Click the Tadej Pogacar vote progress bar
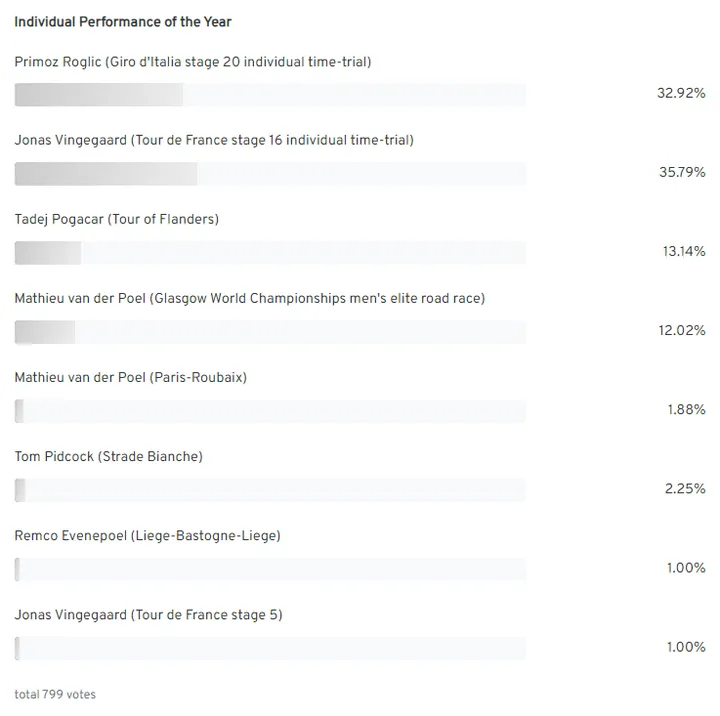This screenshot has width=720, height=716. pos(269,253)
